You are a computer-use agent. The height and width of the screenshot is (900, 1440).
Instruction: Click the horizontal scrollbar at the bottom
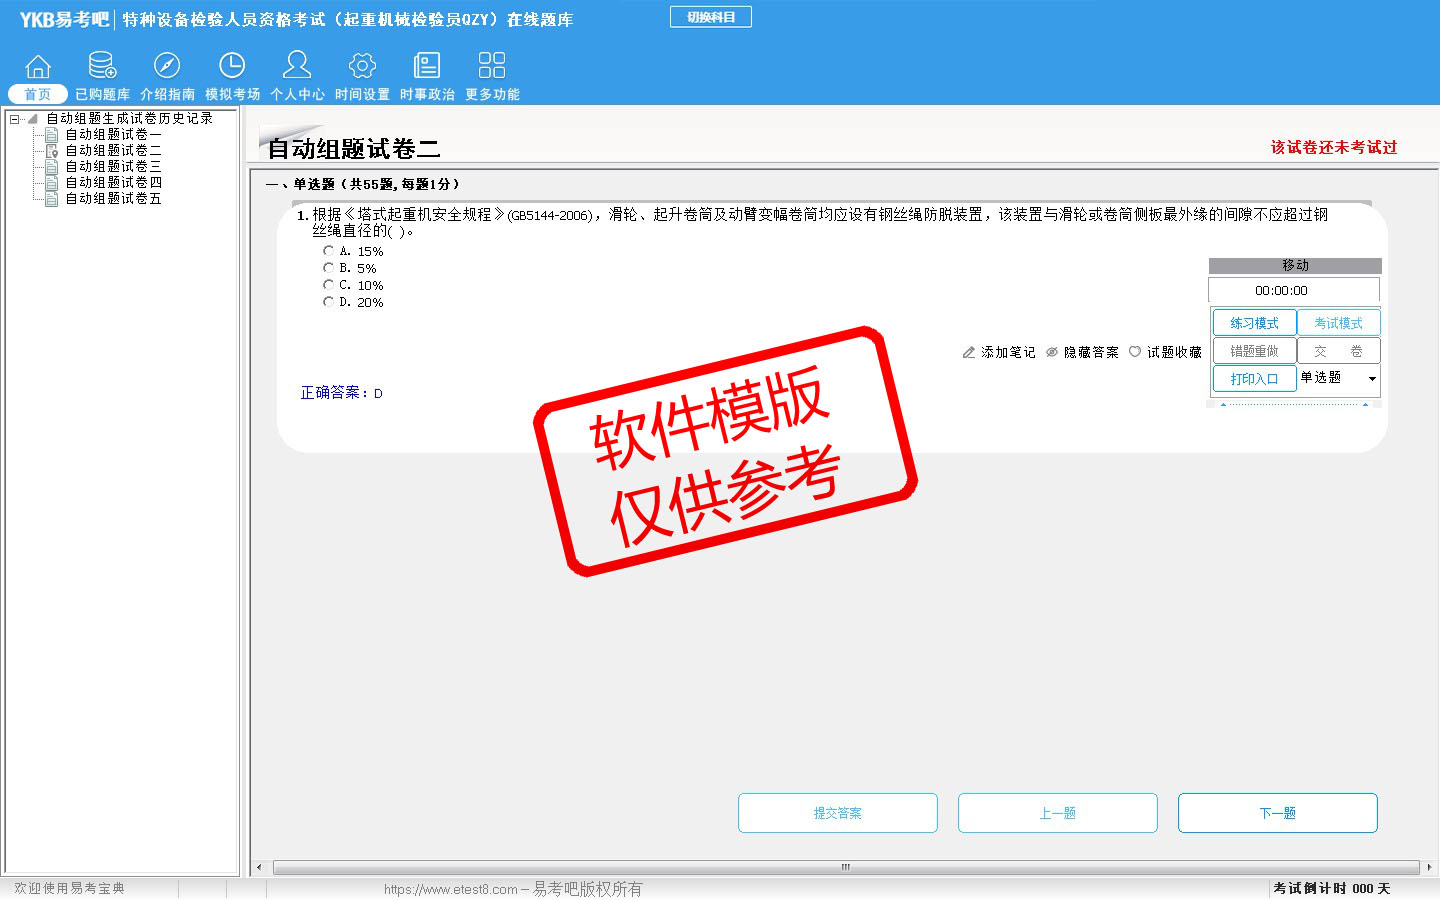[x=845, y=867]
